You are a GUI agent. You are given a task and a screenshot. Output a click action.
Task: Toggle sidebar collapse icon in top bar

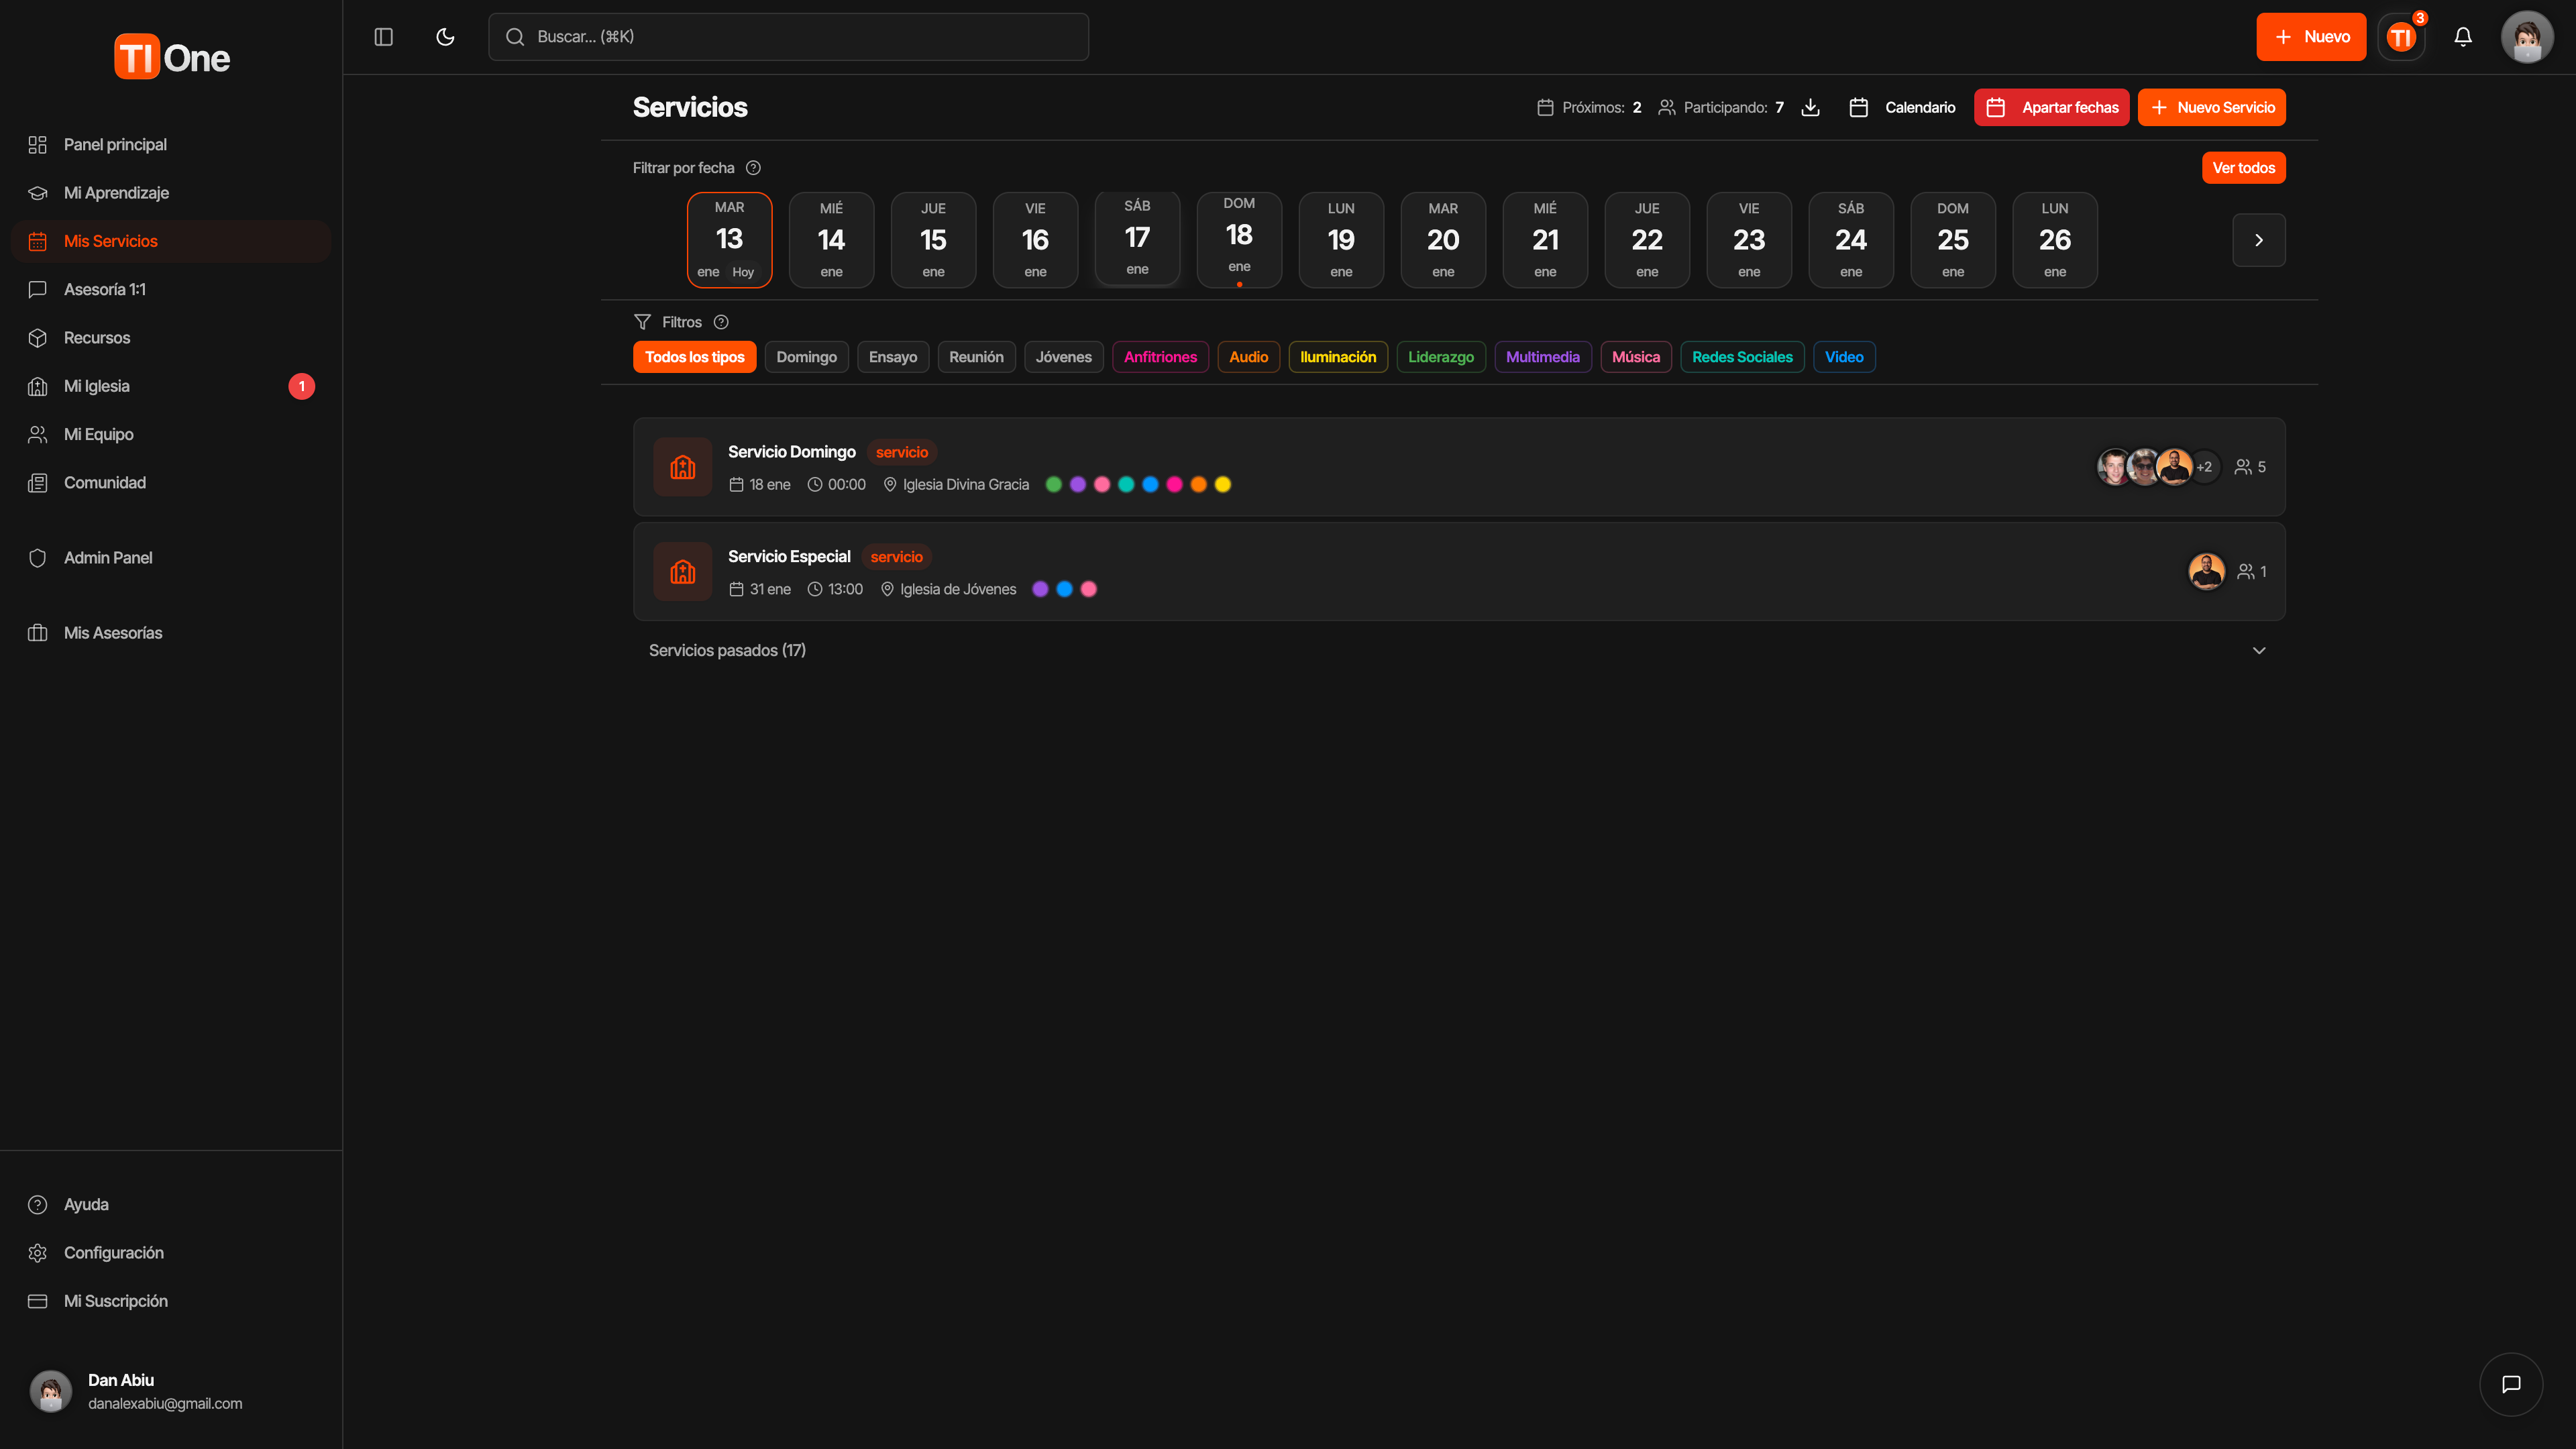point(383,37)
